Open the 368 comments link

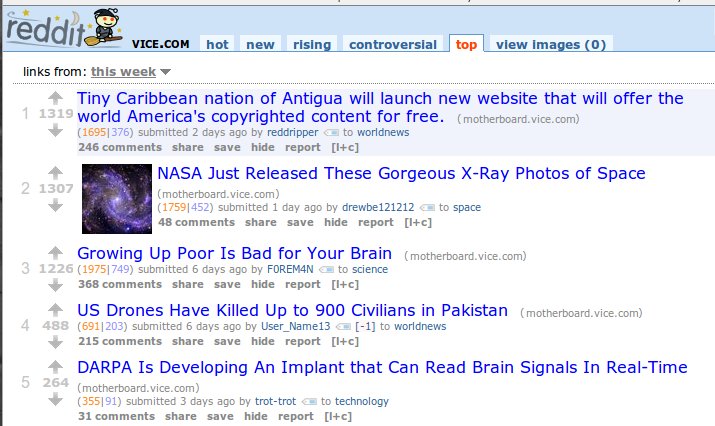coord(120,284)
